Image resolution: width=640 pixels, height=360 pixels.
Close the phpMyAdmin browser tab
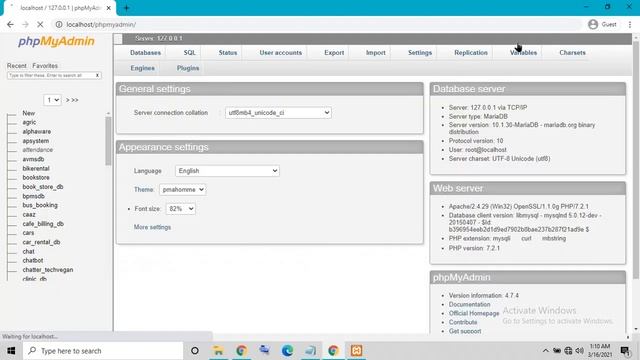coord(109,8)
